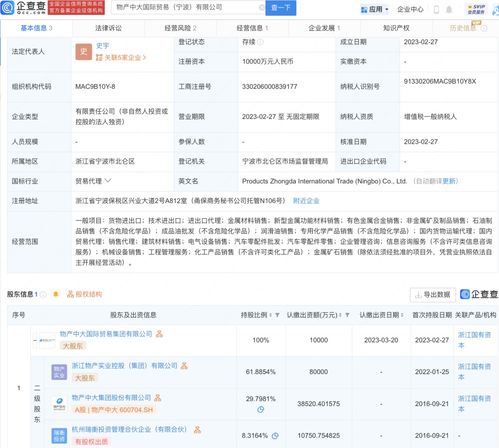The height and width of the screenshot is (448, 499).
Task: Clear the search field with the X icon
Action: click(261, 7)
